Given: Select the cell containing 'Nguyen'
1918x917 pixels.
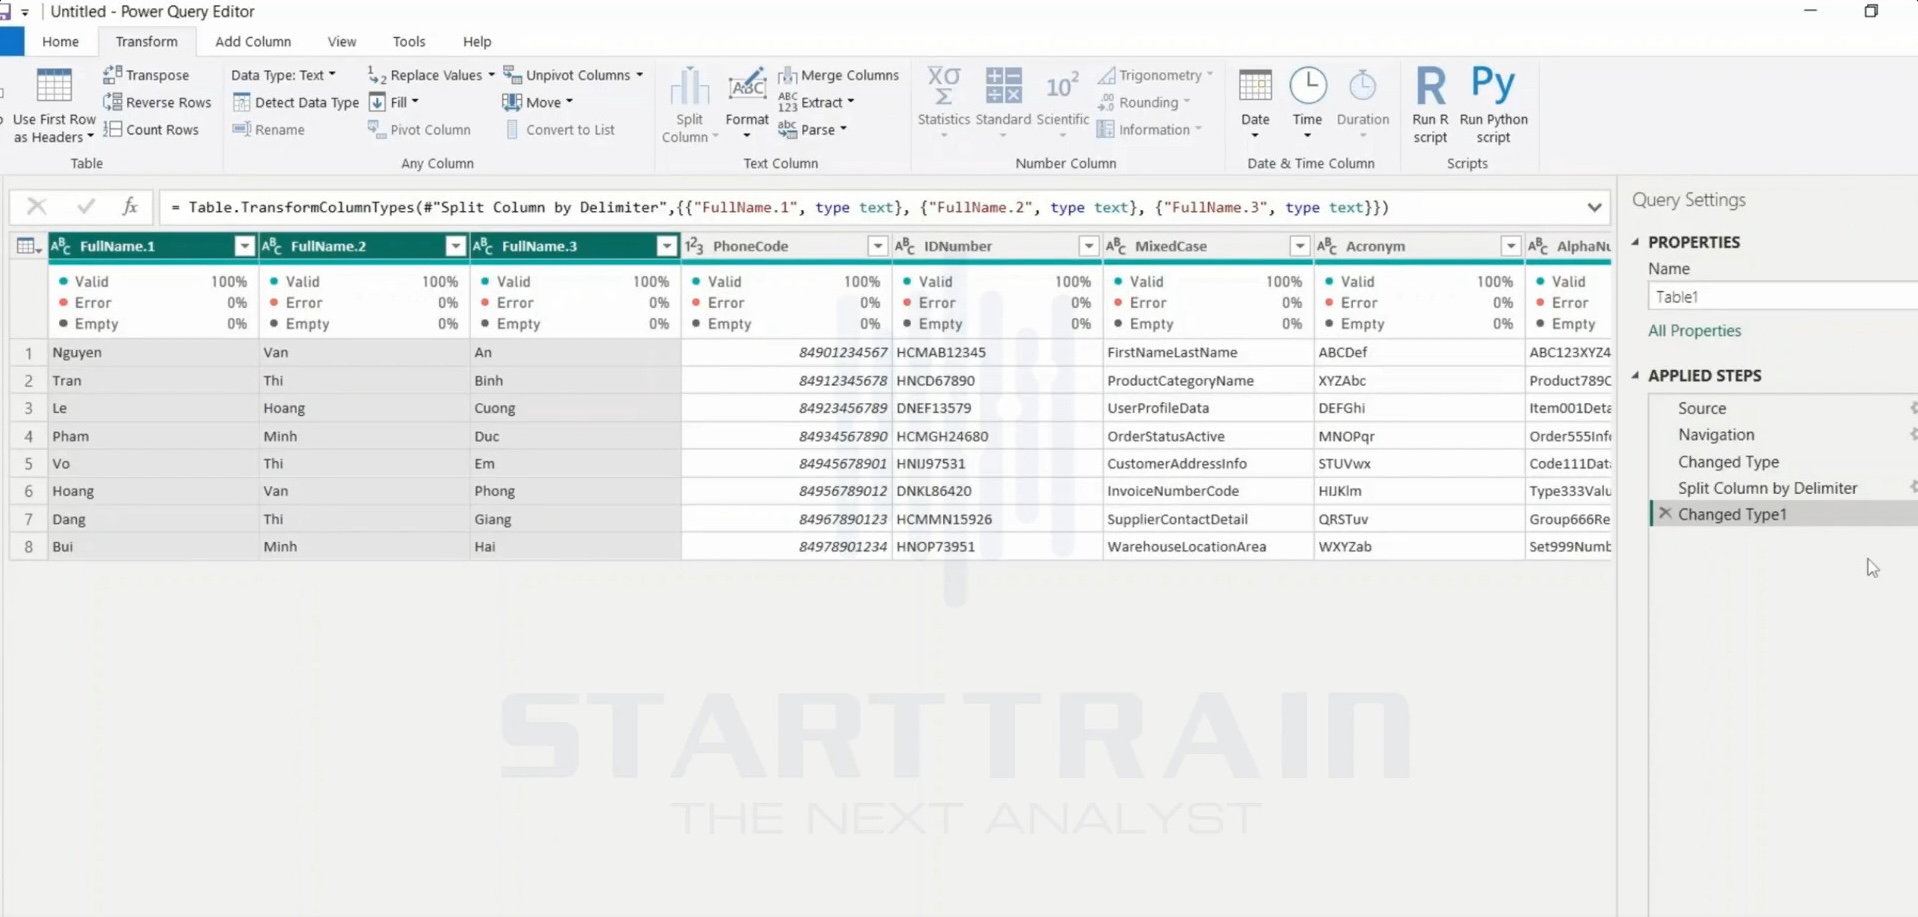Looking at the screenshot, I should click(153, 352).
